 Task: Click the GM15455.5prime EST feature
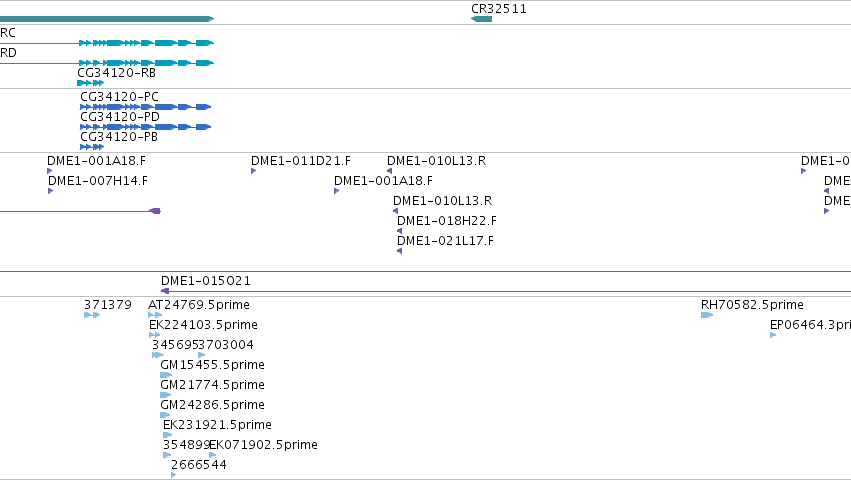pyautogui.click(x=166, y=375)
